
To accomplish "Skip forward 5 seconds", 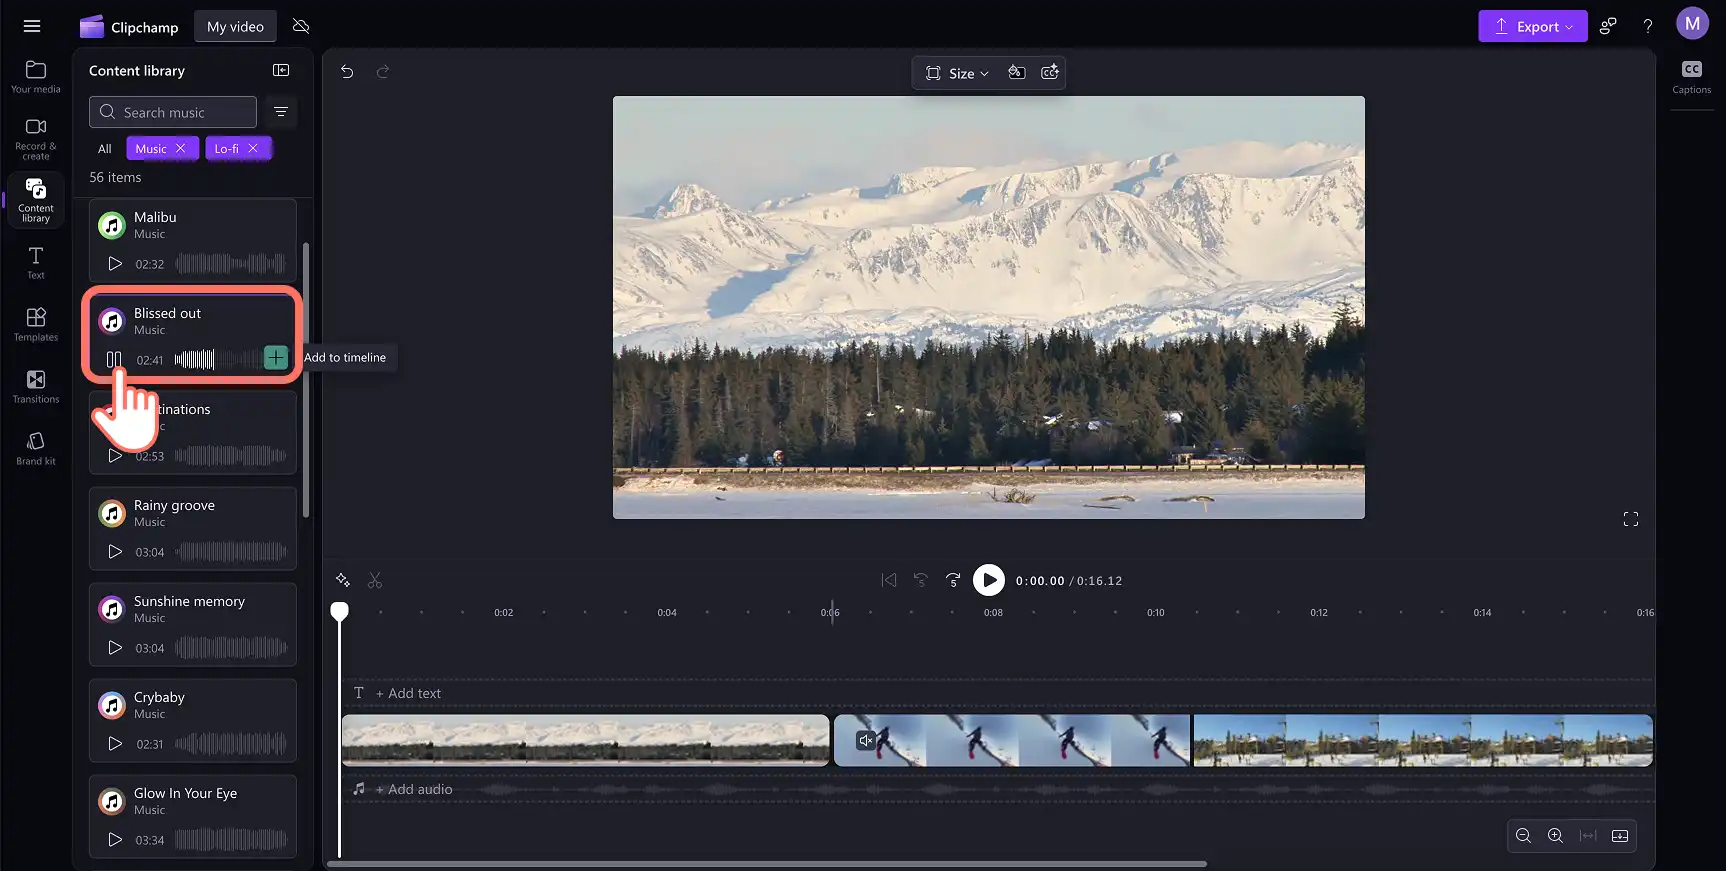I will pos(953,580).
